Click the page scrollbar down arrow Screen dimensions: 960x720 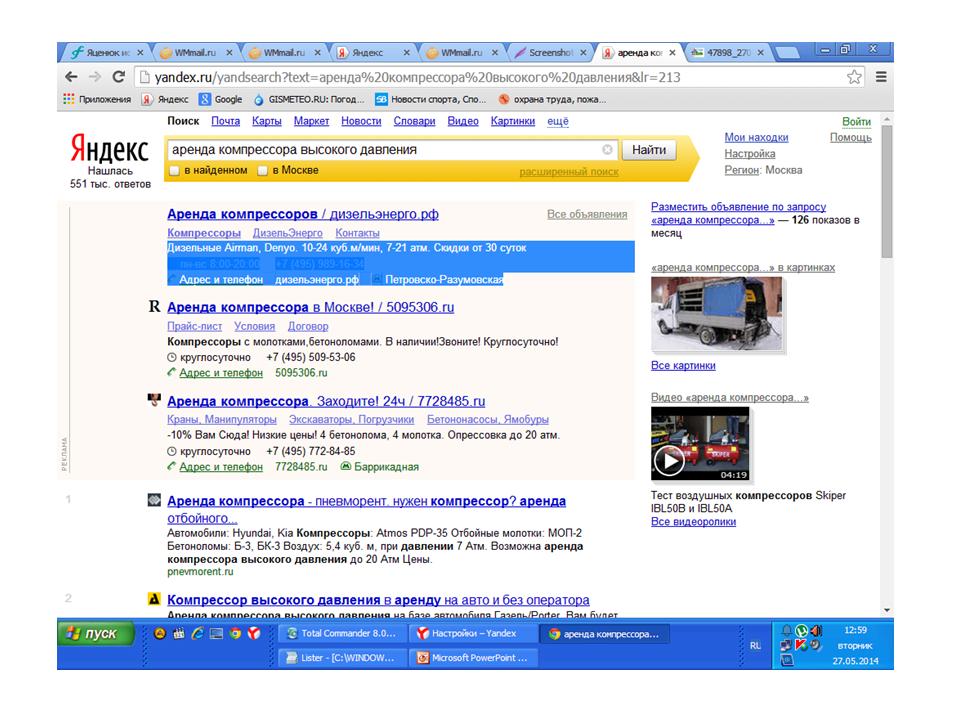tap(887, 610)
